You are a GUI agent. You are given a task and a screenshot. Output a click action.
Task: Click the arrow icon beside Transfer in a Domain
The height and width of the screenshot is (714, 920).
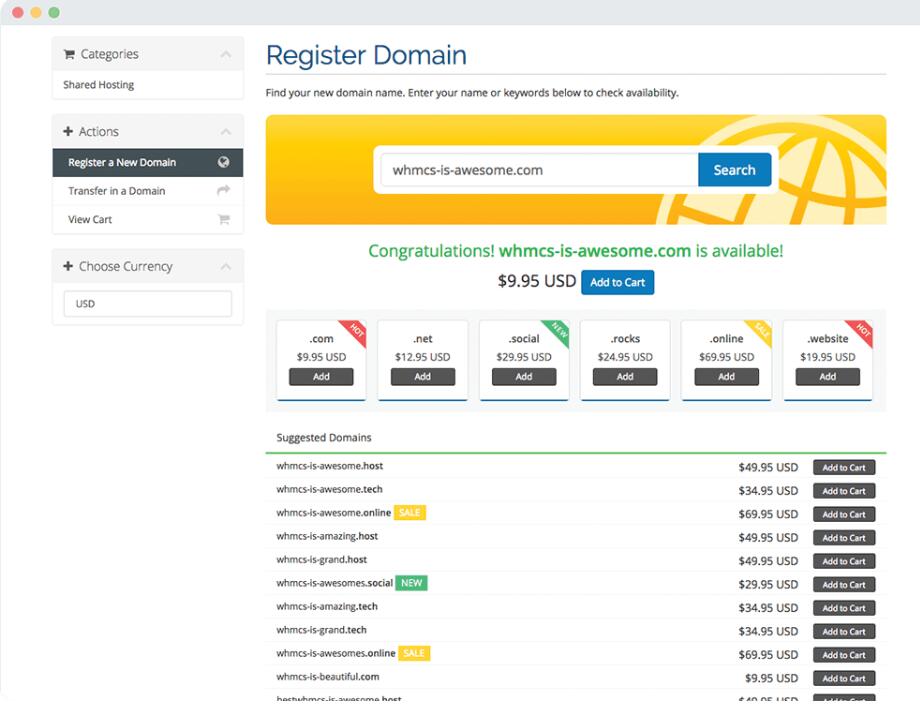pos(223,191)
